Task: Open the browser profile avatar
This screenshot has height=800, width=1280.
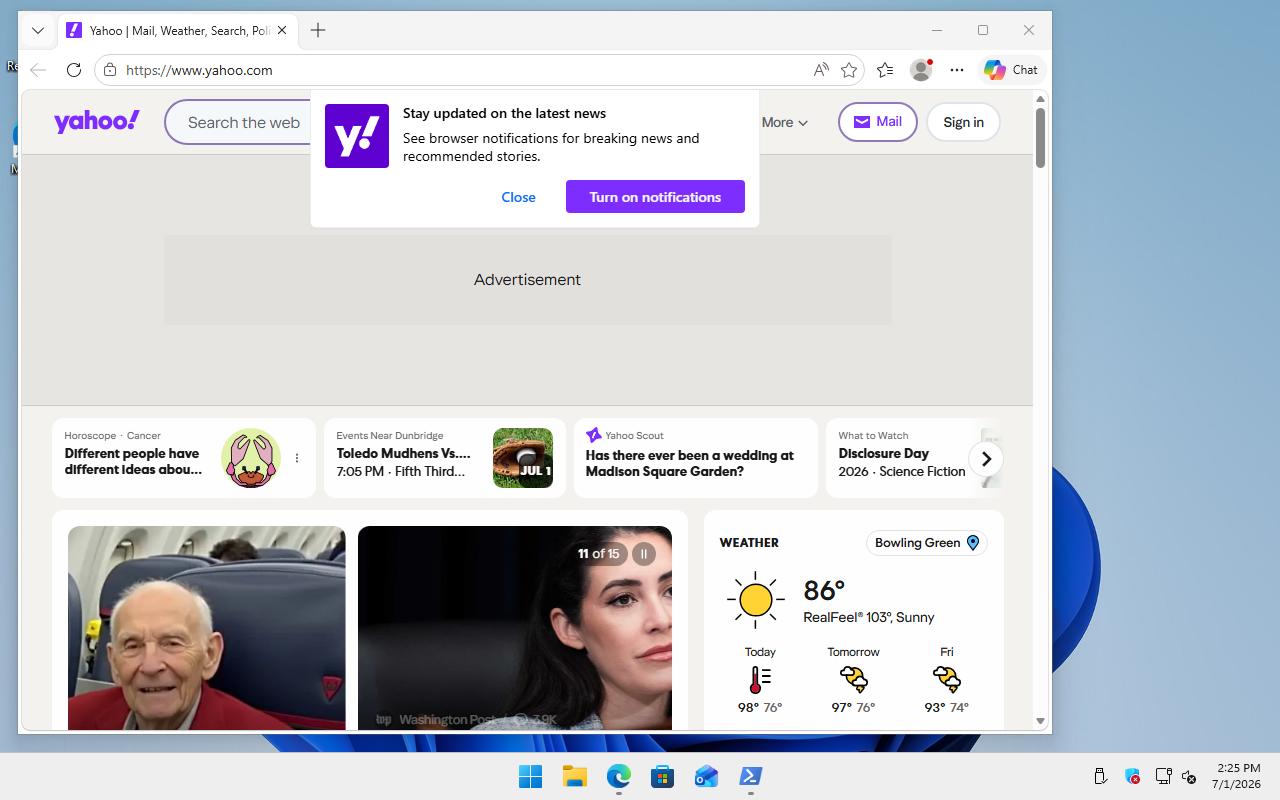Action: pos(921,69)
